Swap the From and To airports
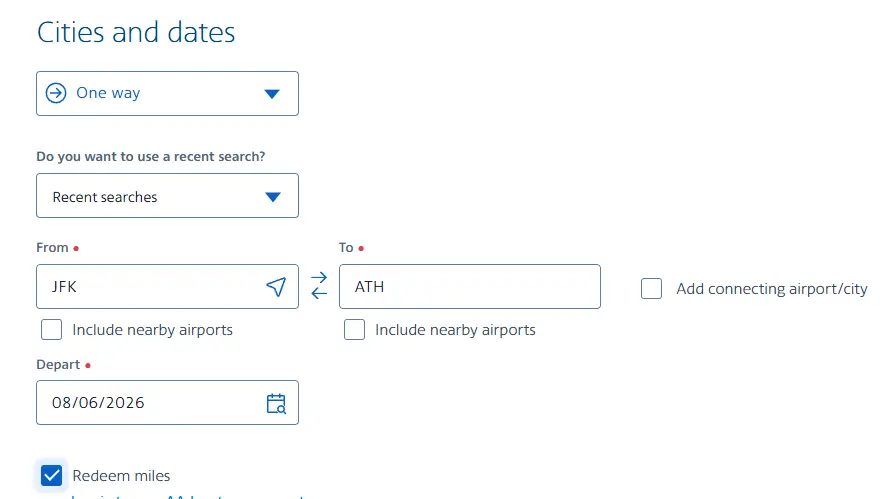891x499 pixels. (319, 286)
